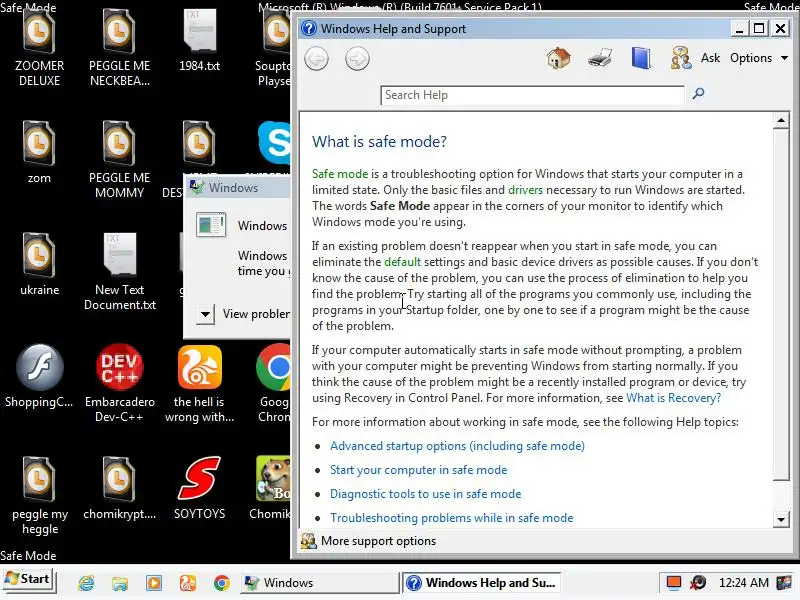Launch Chrome from taskbar quick launch
Screen dimensions: 800x600
(x=221, y=583)
